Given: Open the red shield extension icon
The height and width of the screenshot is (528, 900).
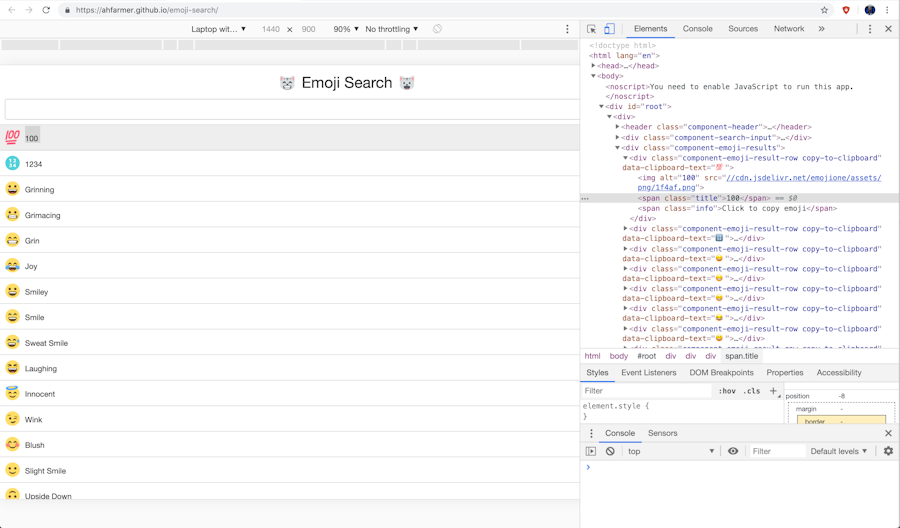Looking at the screenshot, I should [x=846, y=10].
